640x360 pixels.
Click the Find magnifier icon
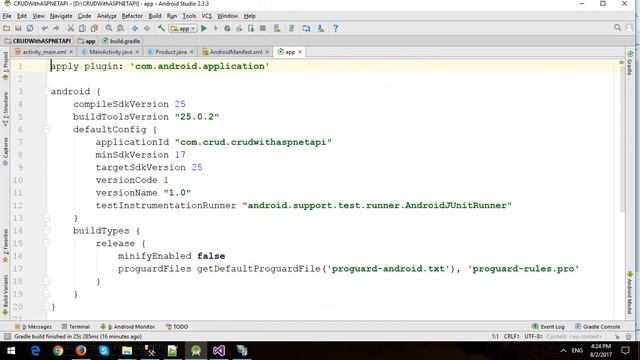pyautogui.click(x=109, y=28)
